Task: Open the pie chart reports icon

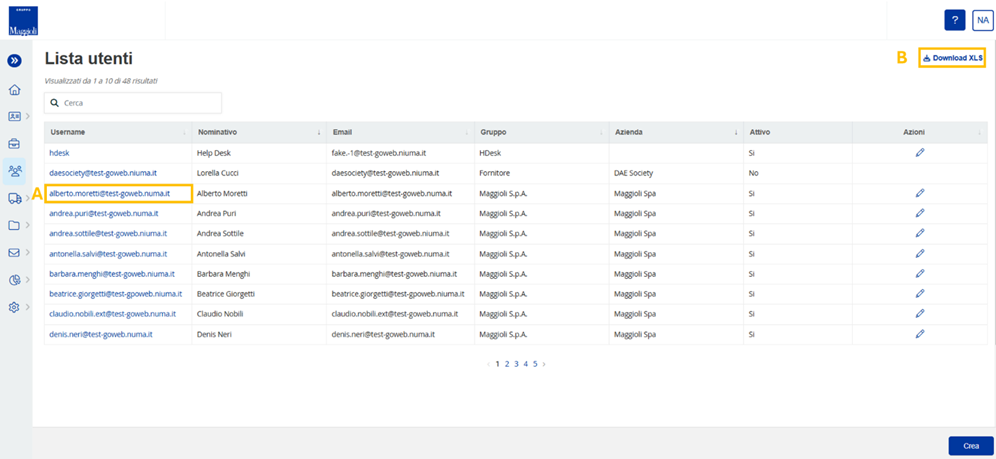Action: (14, 280)
